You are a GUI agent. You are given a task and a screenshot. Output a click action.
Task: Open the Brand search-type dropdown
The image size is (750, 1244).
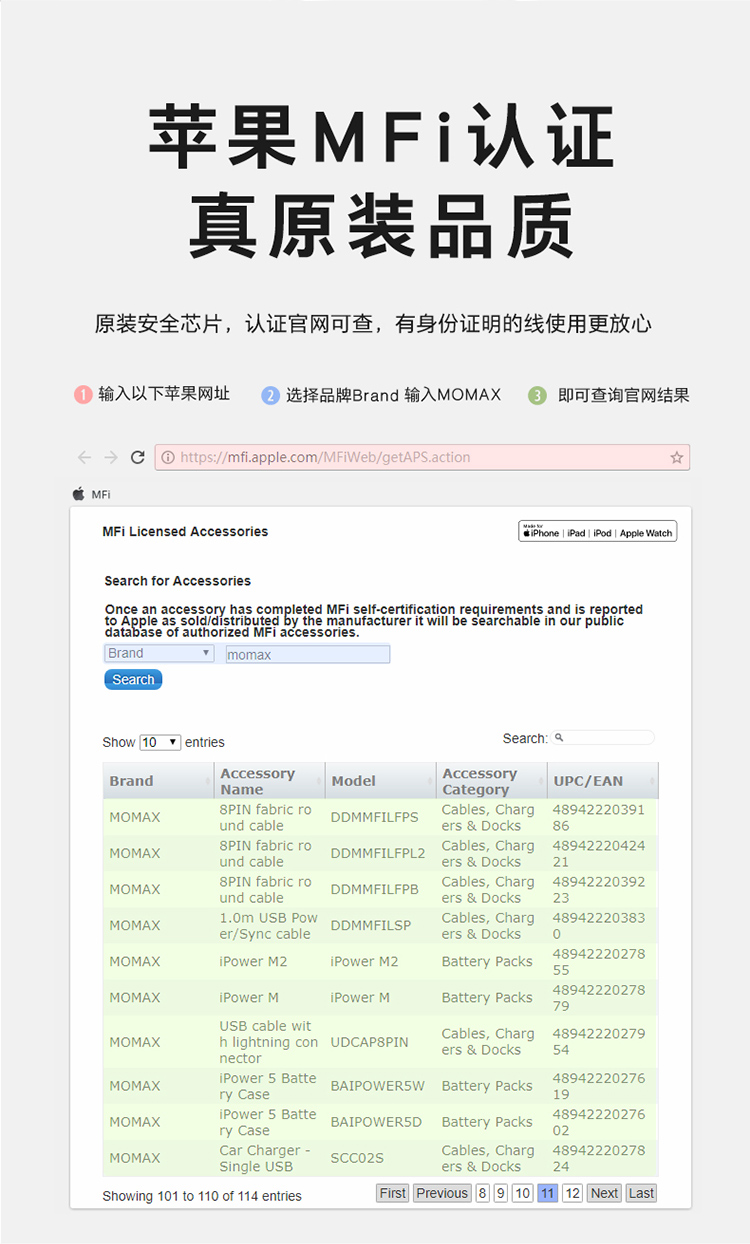coord(159,653)
